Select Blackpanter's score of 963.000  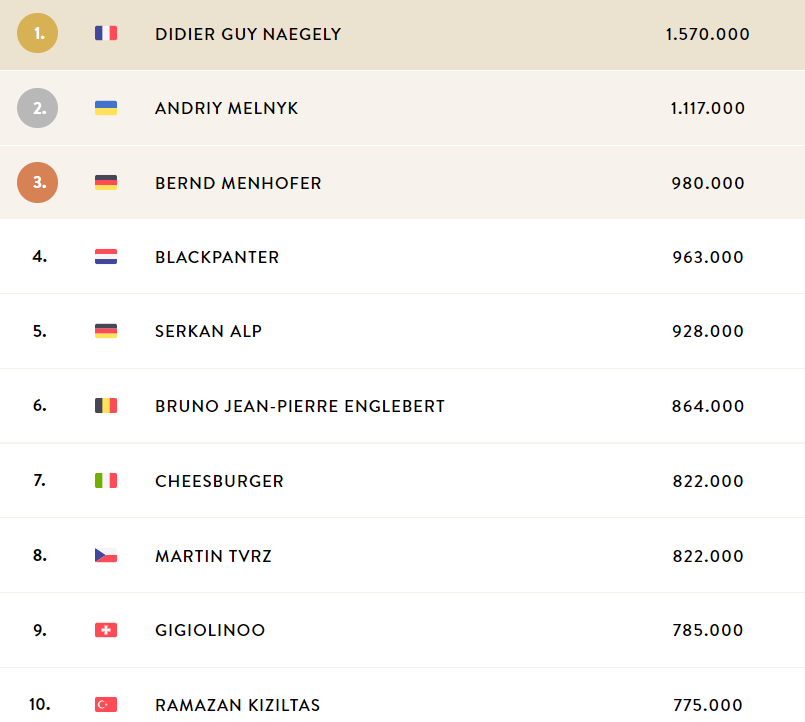point(708,257)
